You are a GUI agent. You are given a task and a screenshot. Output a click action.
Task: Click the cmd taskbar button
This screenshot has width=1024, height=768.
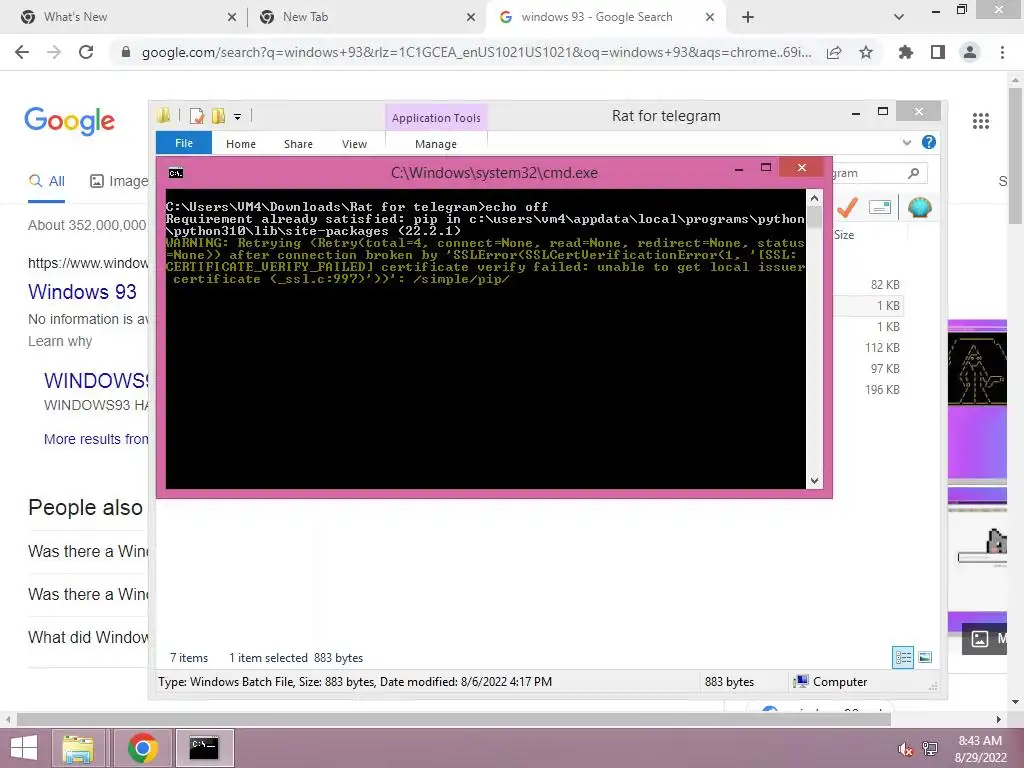click(x=204, y=748)
